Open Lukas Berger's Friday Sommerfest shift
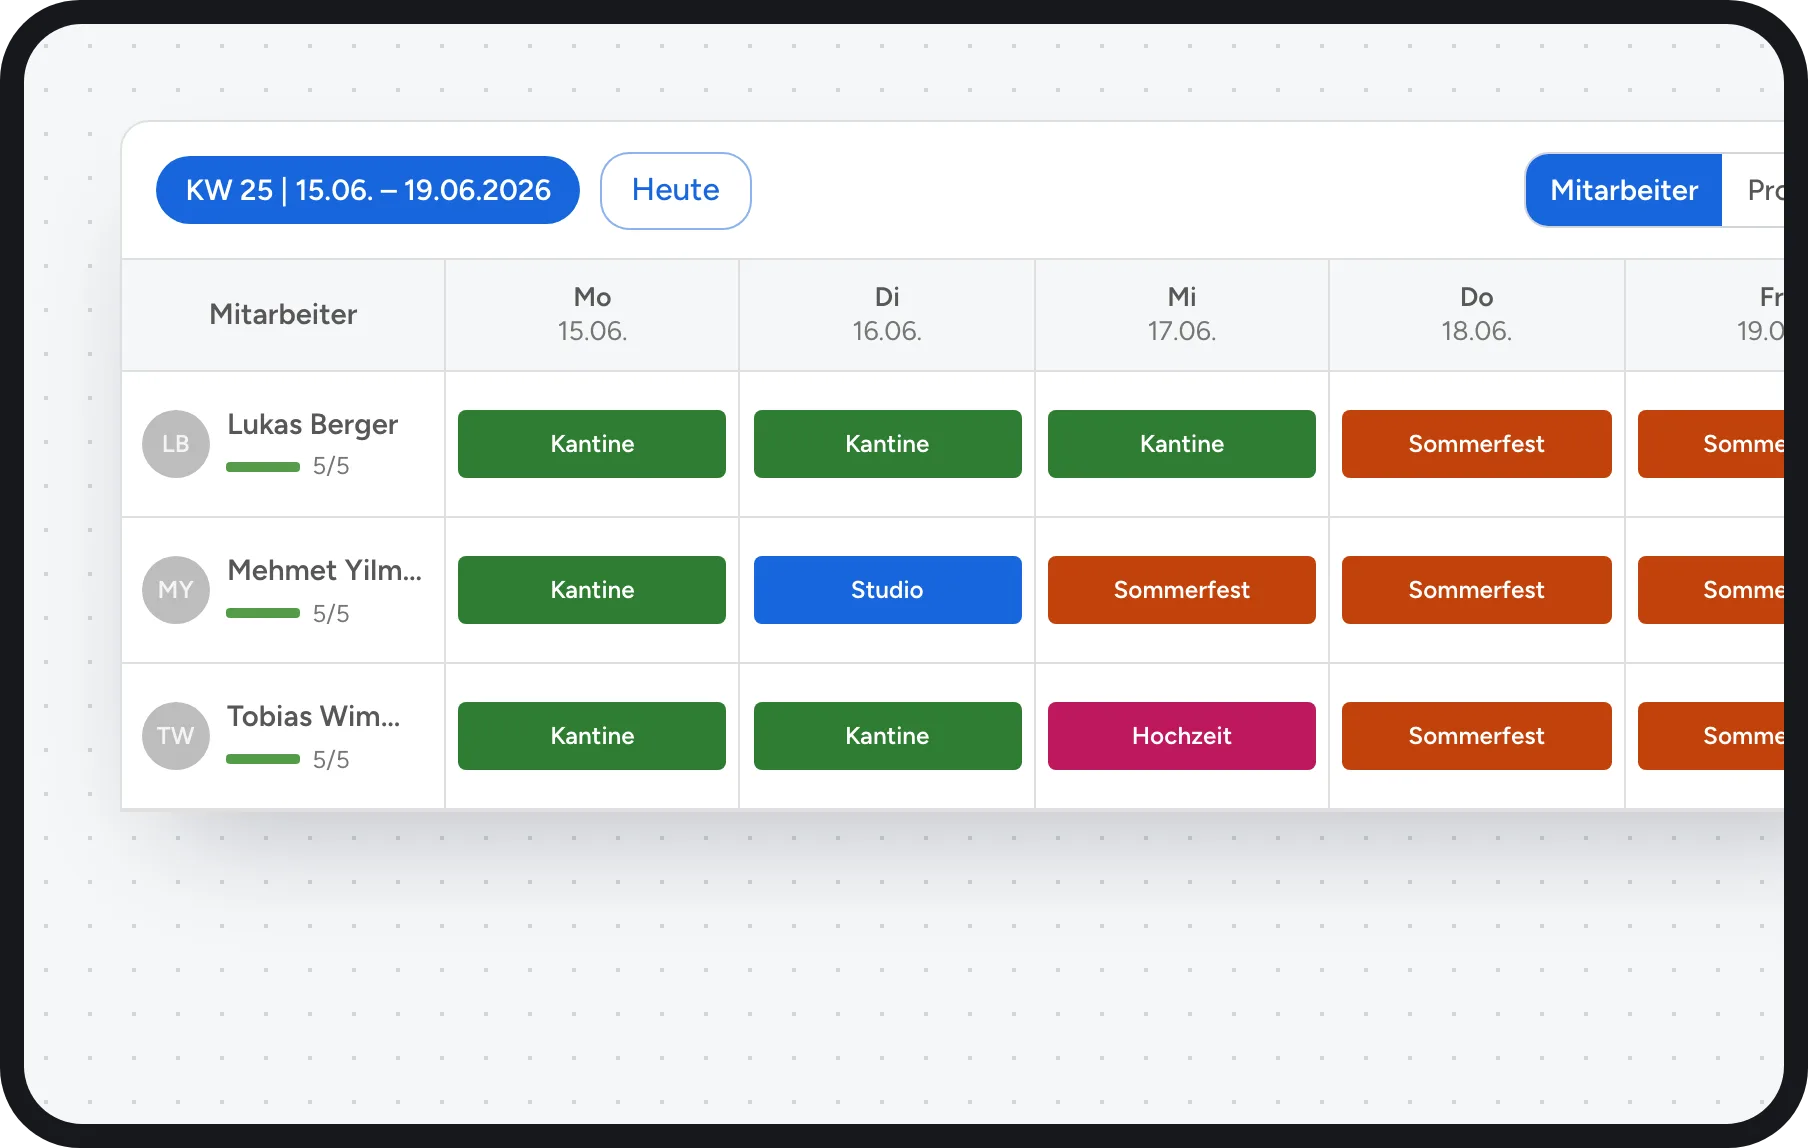The image size is (1808, 1148). click(x=1711, y=444)
